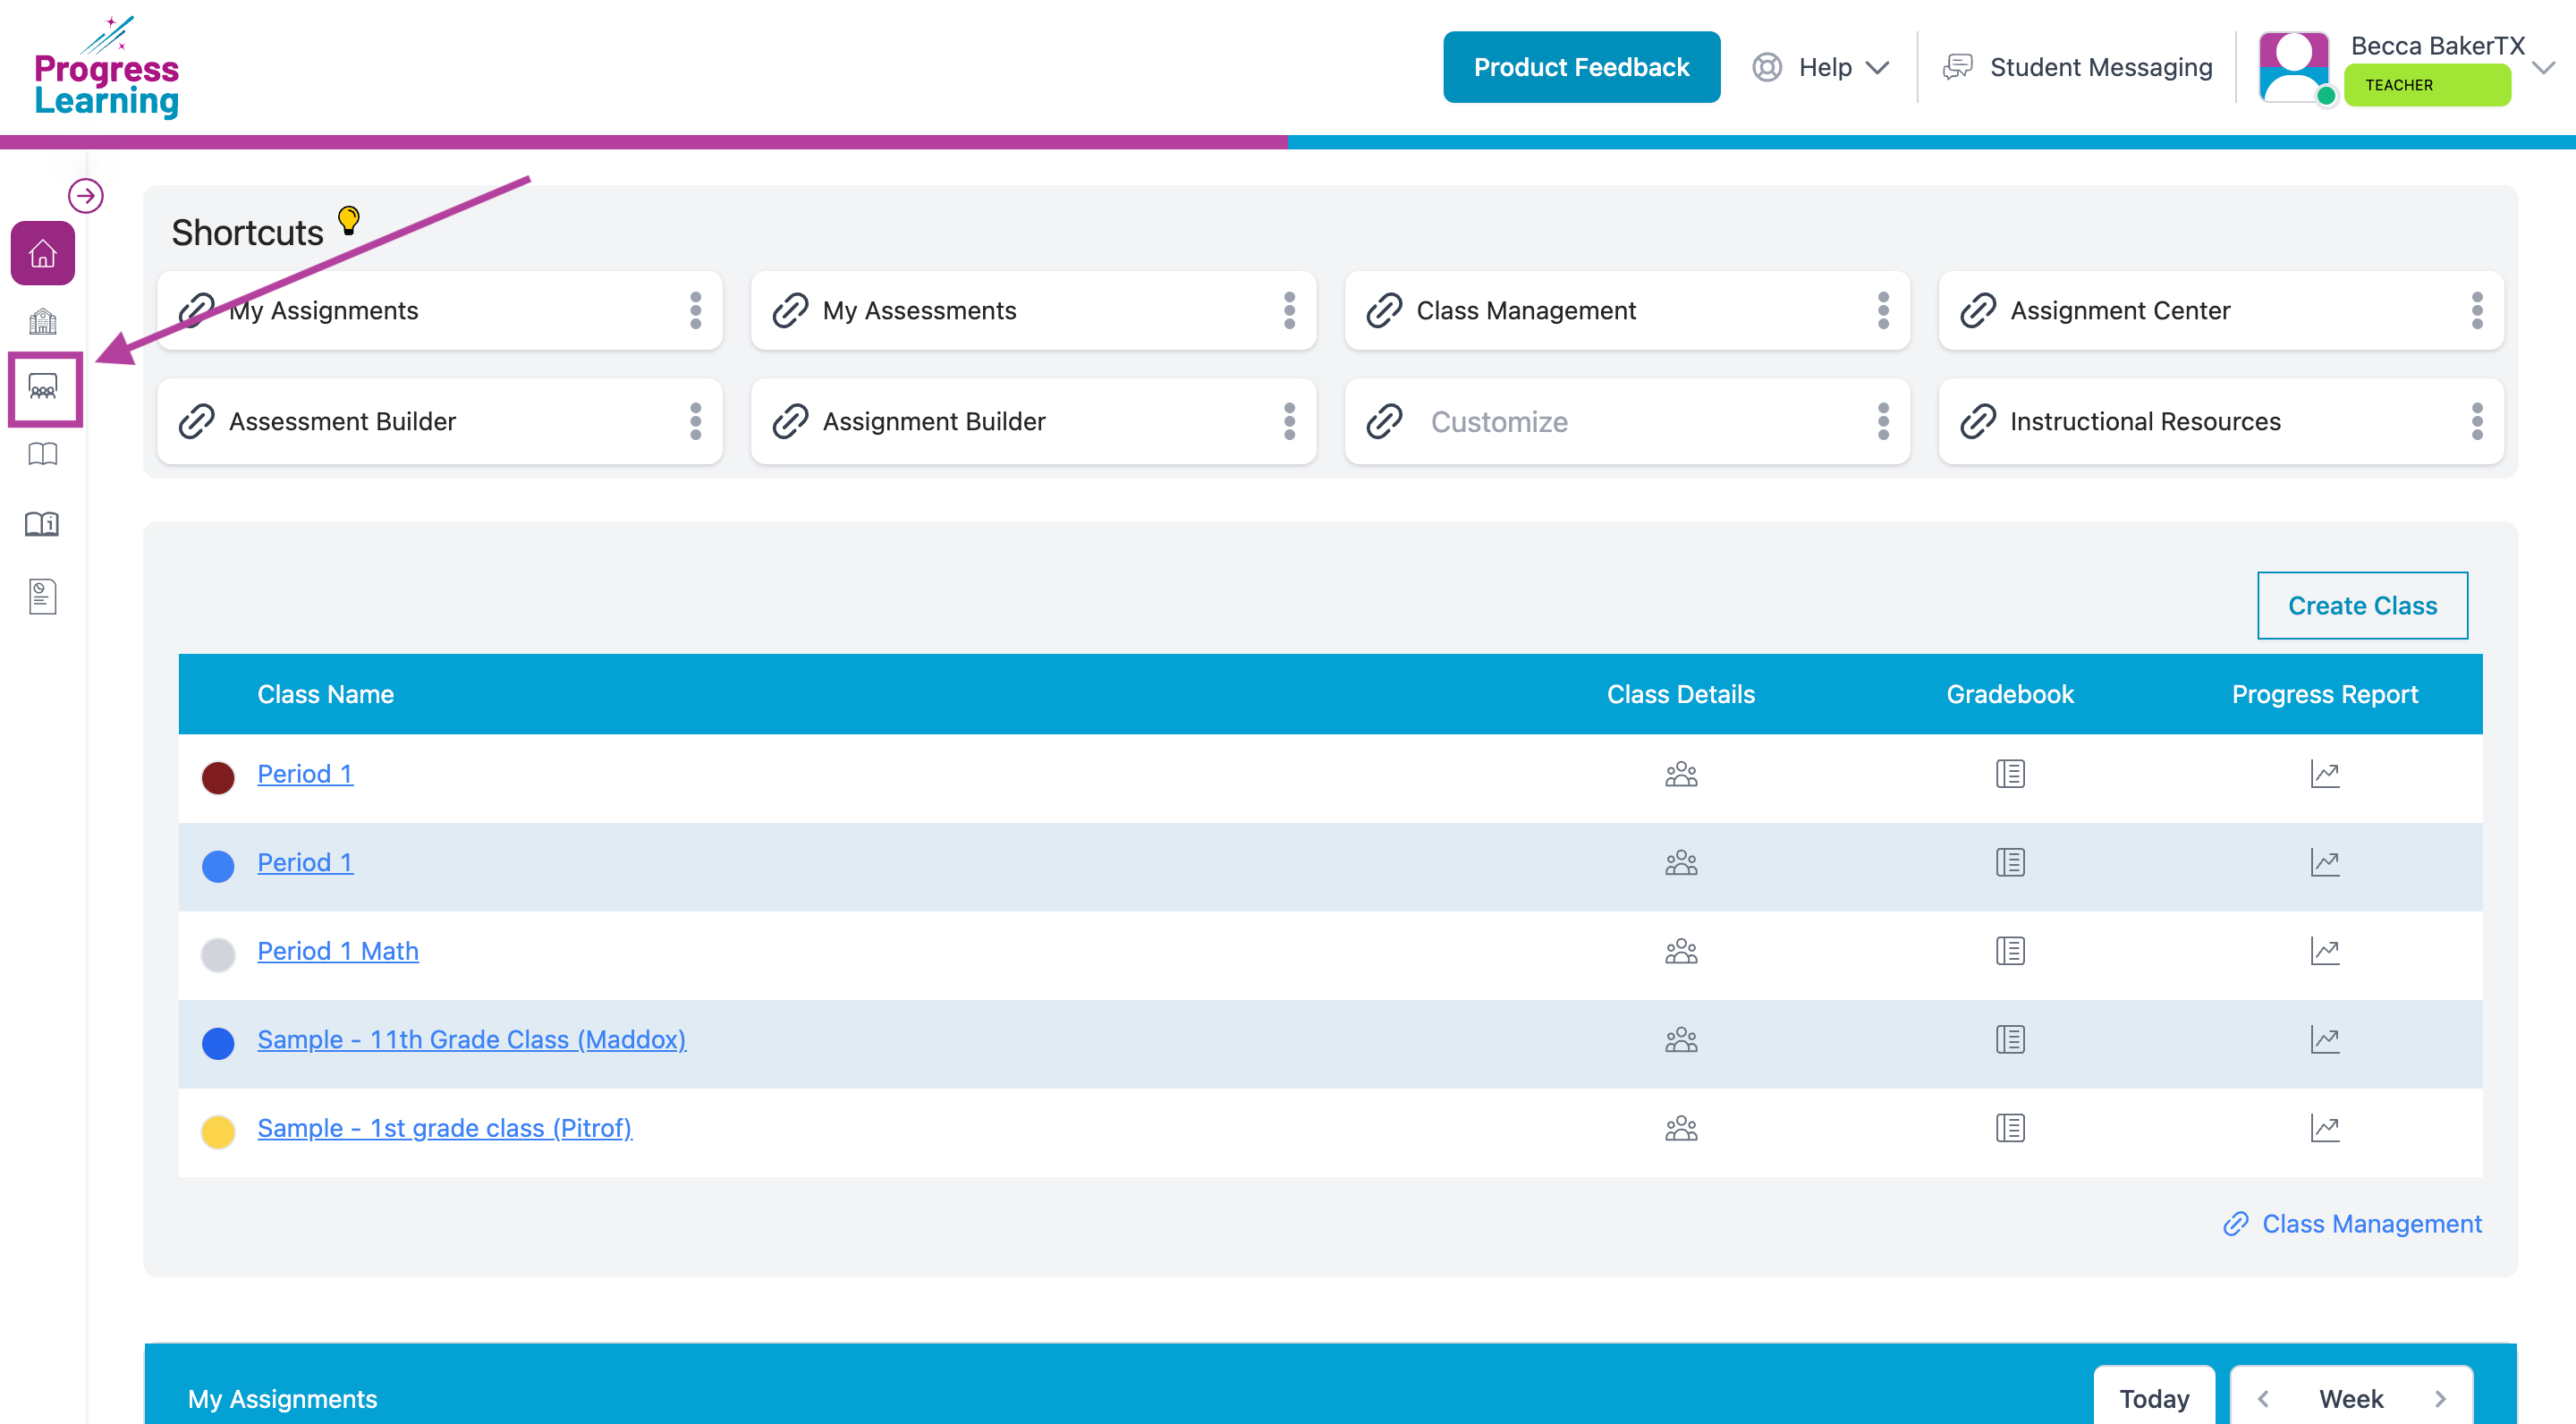Open the Customize shortcut slot
The width and height of the screenshot is (2576, 1424).
tap(1628, 421)
